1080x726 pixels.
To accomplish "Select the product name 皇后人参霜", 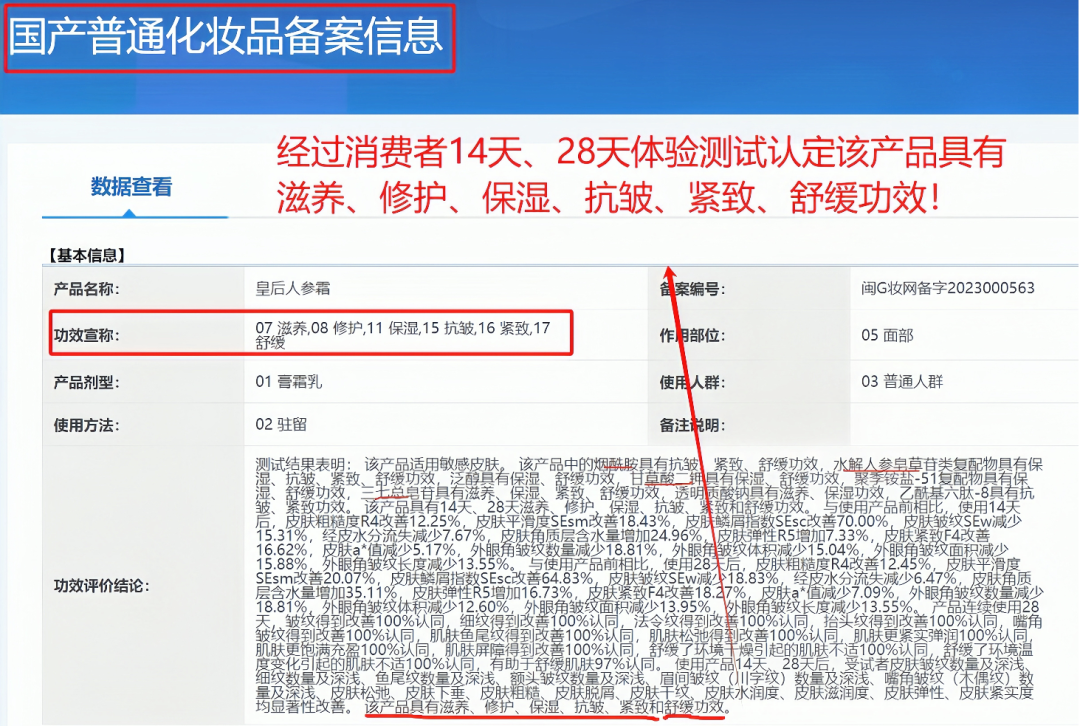I will (293, 289).
